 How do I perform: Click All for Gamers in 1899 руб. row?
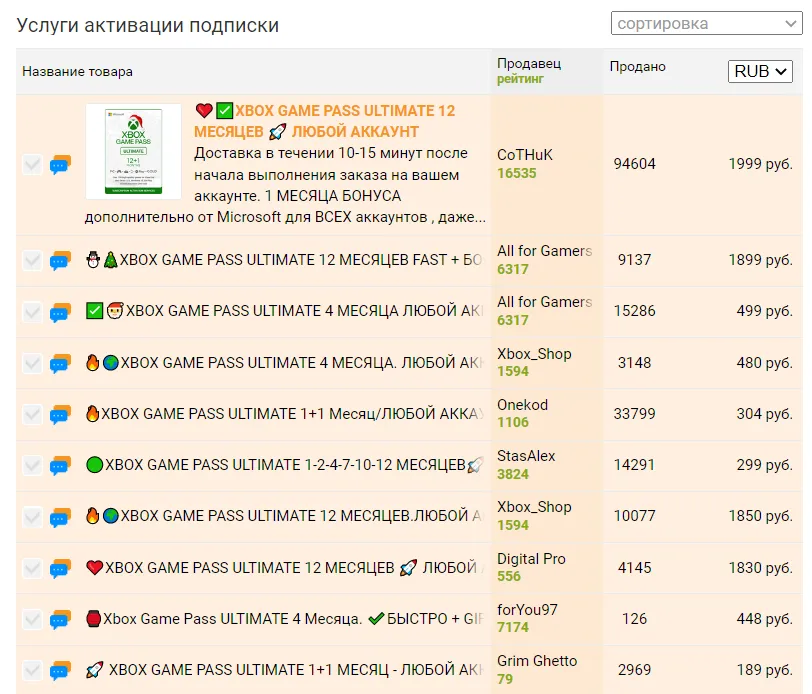(544, 251)
